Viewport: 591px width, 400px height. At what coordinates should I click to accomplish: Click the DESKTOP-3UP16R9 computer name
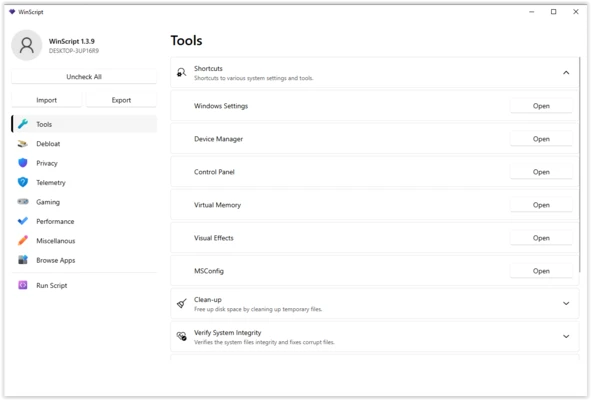(x=74, y=51)
